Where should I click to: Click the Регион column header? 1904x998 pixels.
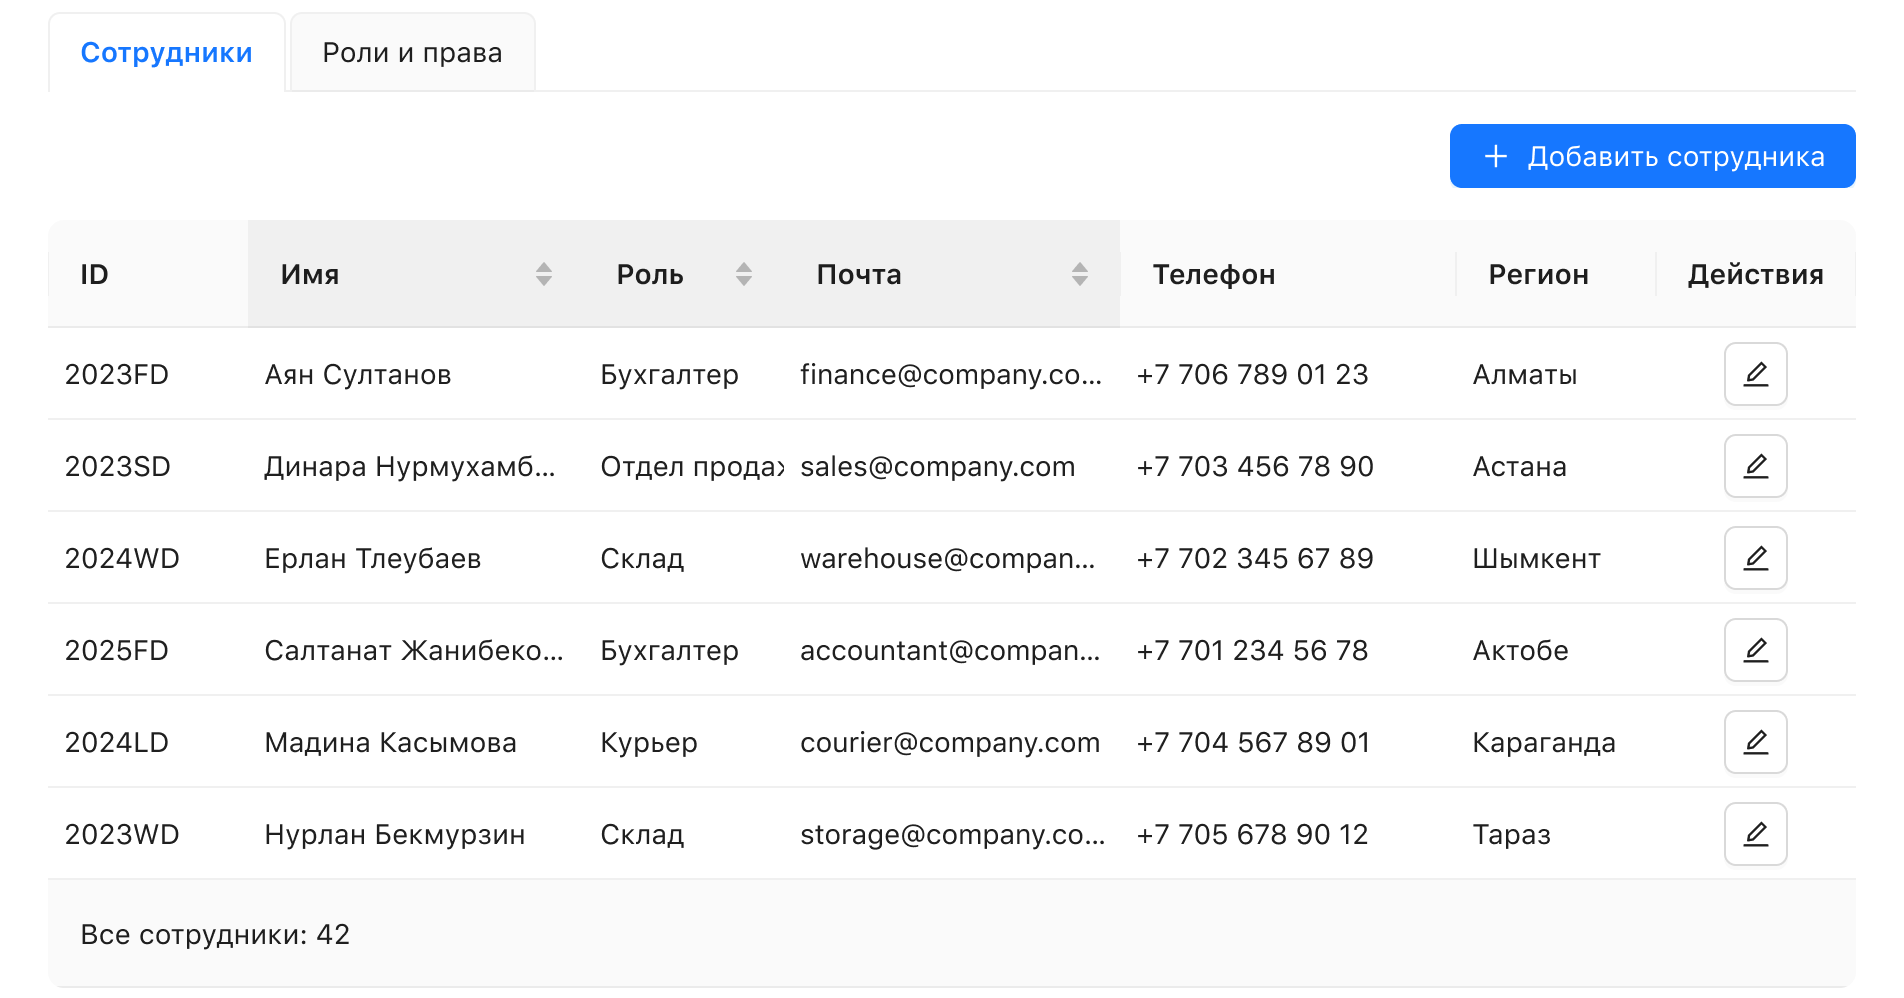click(1538, 275)
